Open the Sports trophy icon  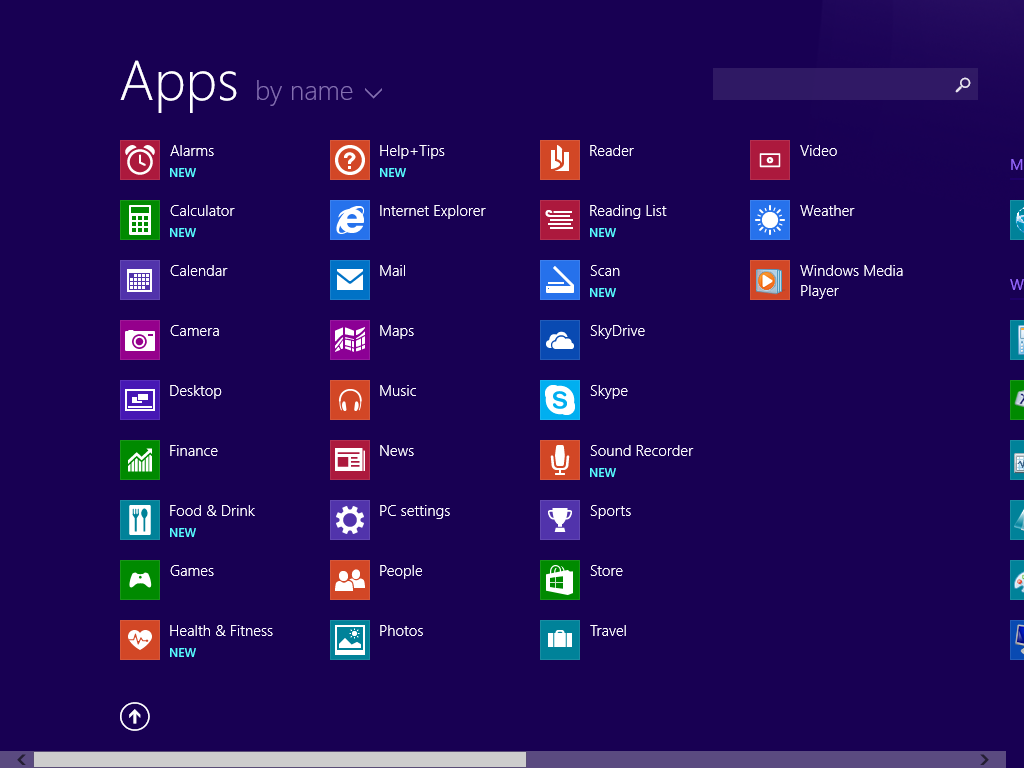pyautogui.click(x=560, y=520)
